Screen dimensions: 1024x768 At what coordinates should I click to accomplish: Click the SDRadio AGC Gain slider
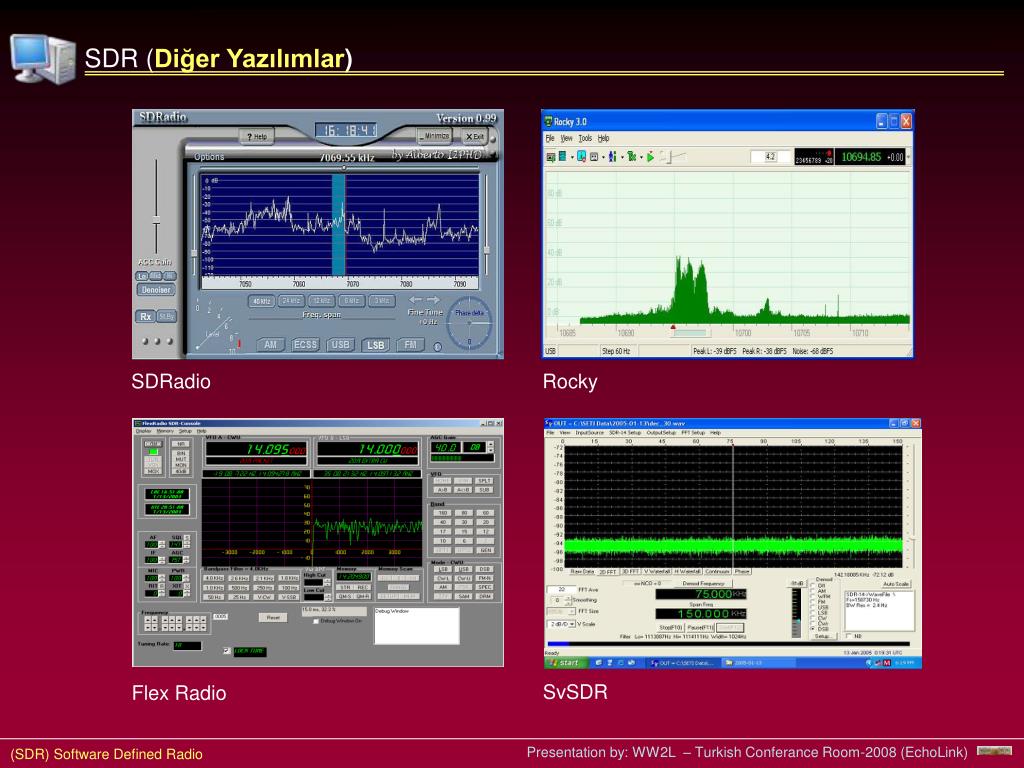(x=156, y=222)
